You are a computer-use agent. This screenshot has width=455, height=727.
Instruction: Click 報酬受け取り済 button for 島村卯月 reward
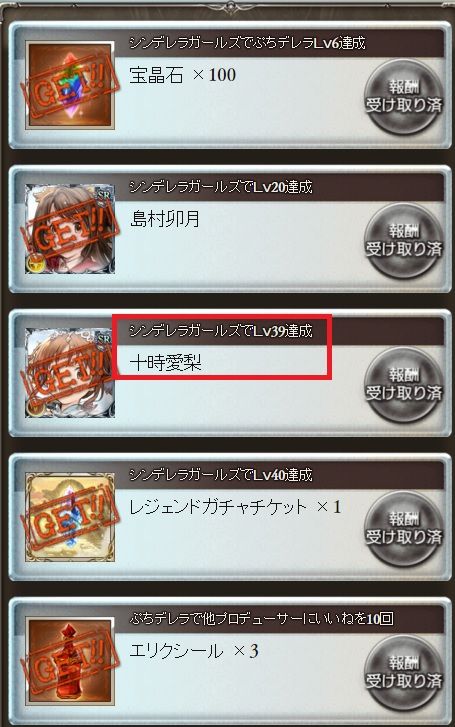pyautogui.click(x=404, y=241)
